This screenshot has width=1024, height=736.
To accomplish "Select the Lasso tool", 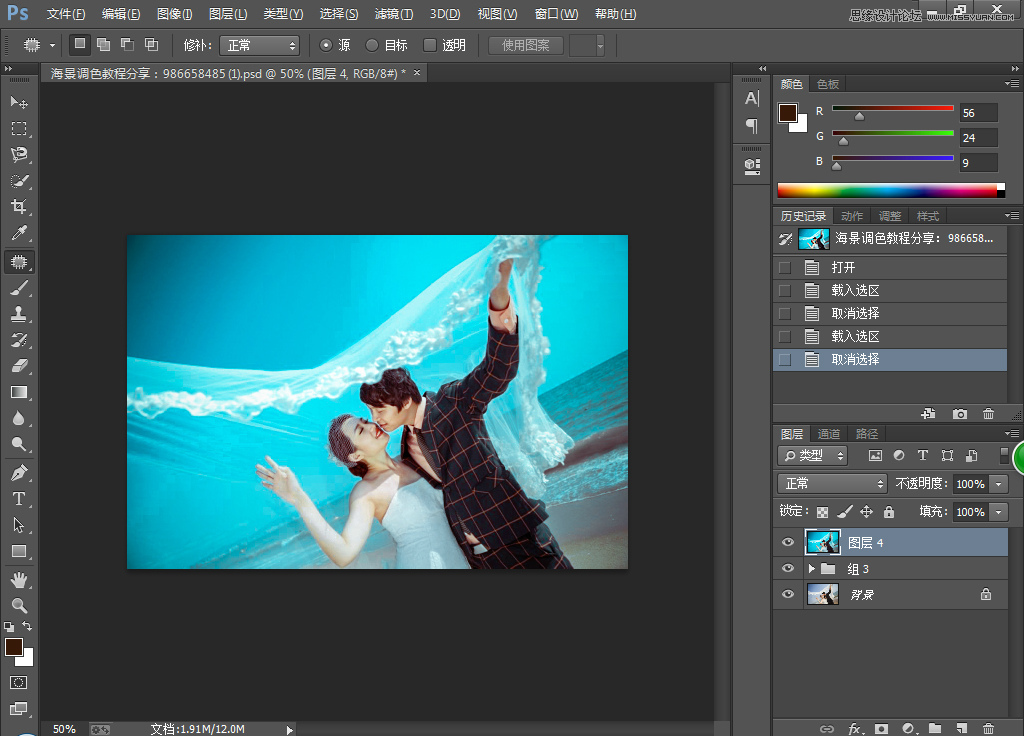I will click(x=19, y=154).
